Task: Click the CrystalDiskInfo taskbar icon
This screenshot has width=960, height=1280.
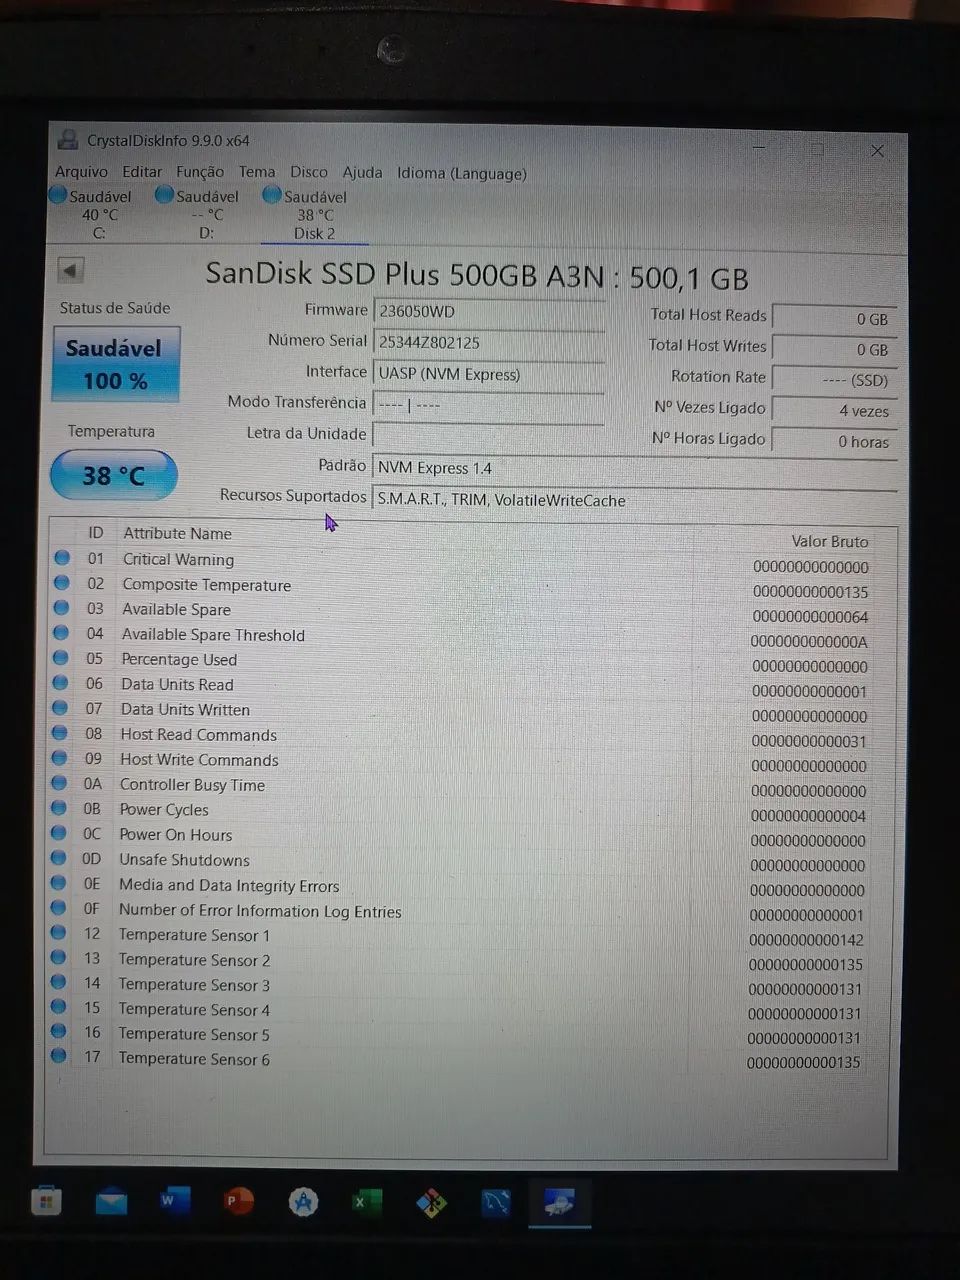Action: (x=559, y=1203)
